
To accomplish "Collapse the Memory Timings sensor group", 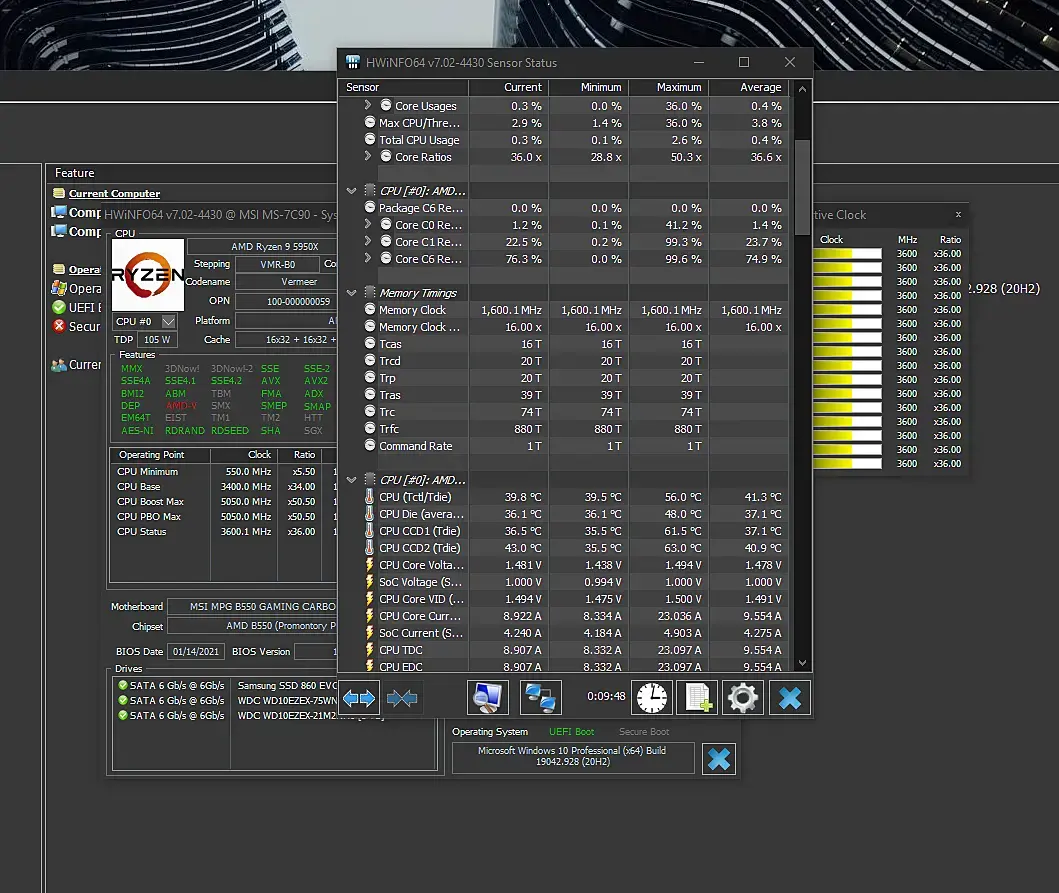I will 351,293.
